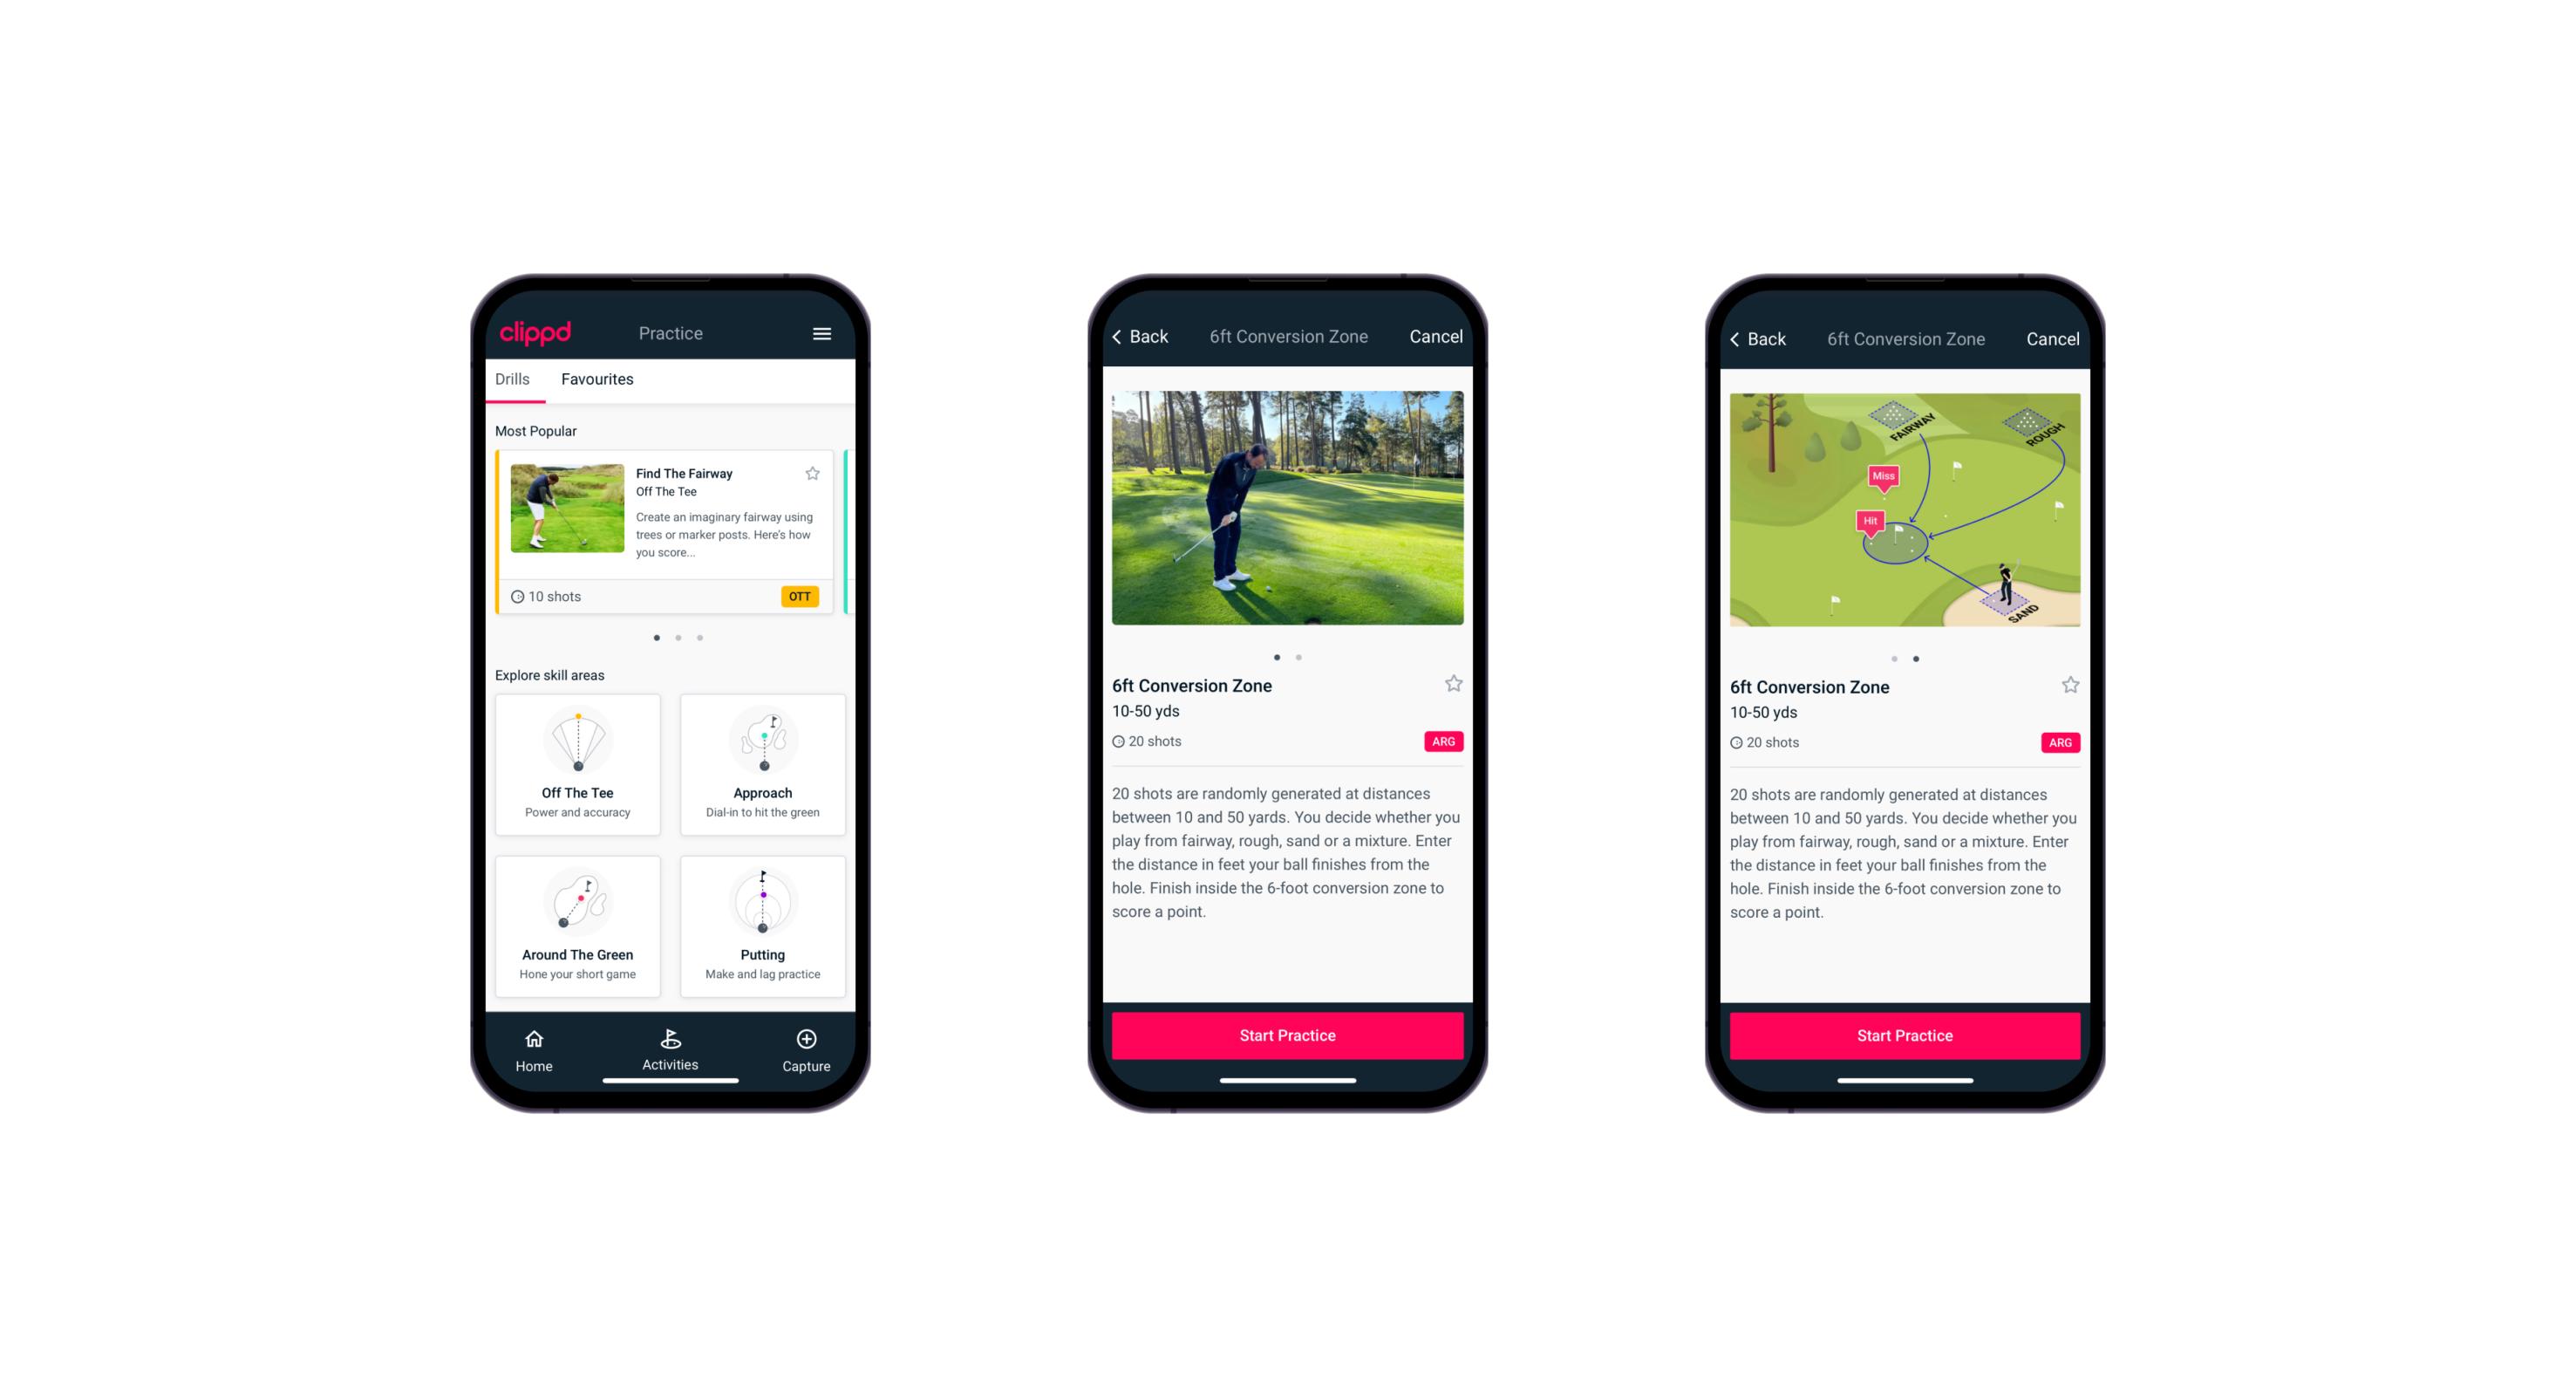Switch to the Drills tab
The image size is (2576, 1387).
(512, 381)
